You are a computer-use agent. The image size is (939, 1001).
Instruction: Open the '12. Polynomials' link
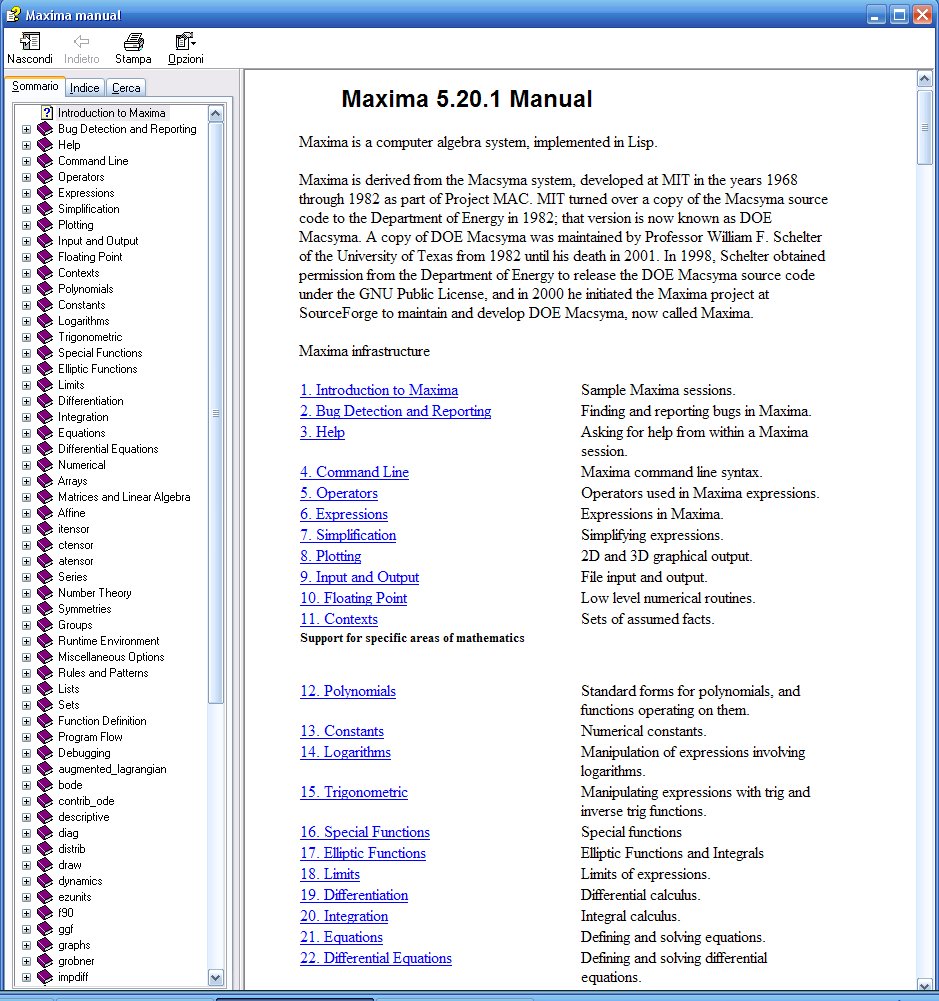348,691
